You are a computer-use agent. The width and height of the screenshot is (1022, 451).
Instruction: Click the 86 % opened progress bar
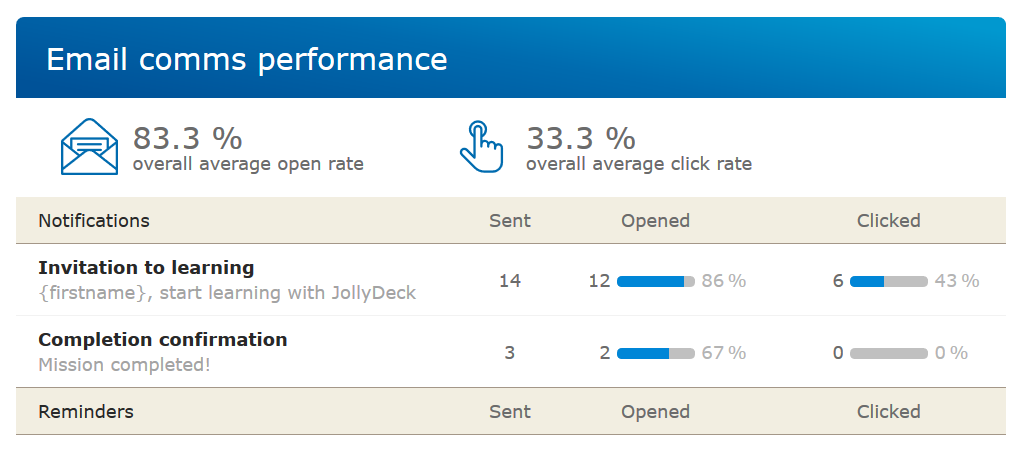[656, 282]
